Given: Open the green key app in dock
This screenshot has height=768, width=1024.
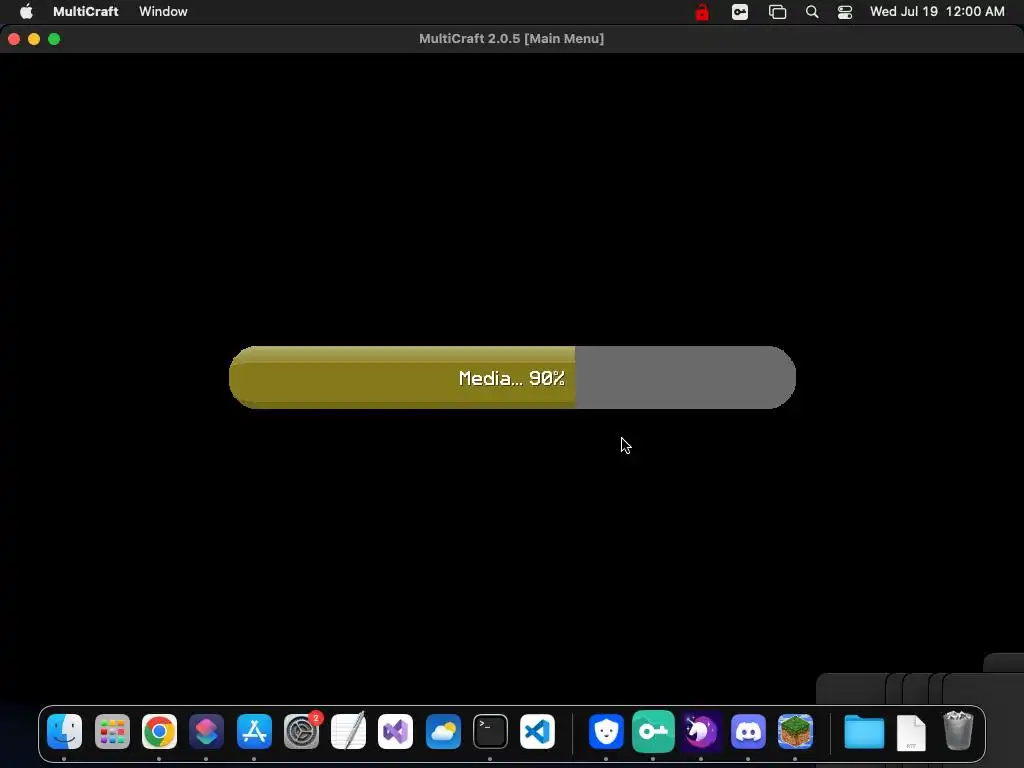Looking at the screenshot, I should click(653, 731).
